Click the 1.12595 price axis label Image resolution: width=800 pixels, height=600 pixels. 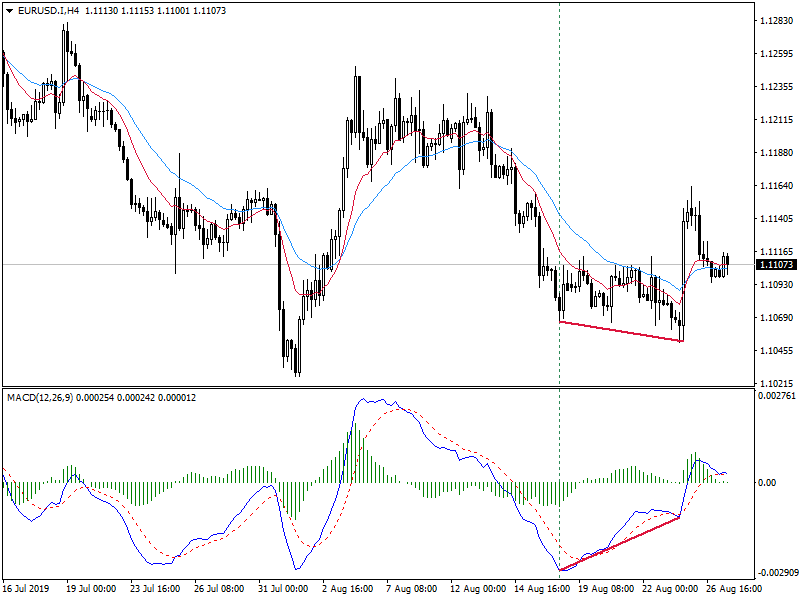[x=777, y=54]
